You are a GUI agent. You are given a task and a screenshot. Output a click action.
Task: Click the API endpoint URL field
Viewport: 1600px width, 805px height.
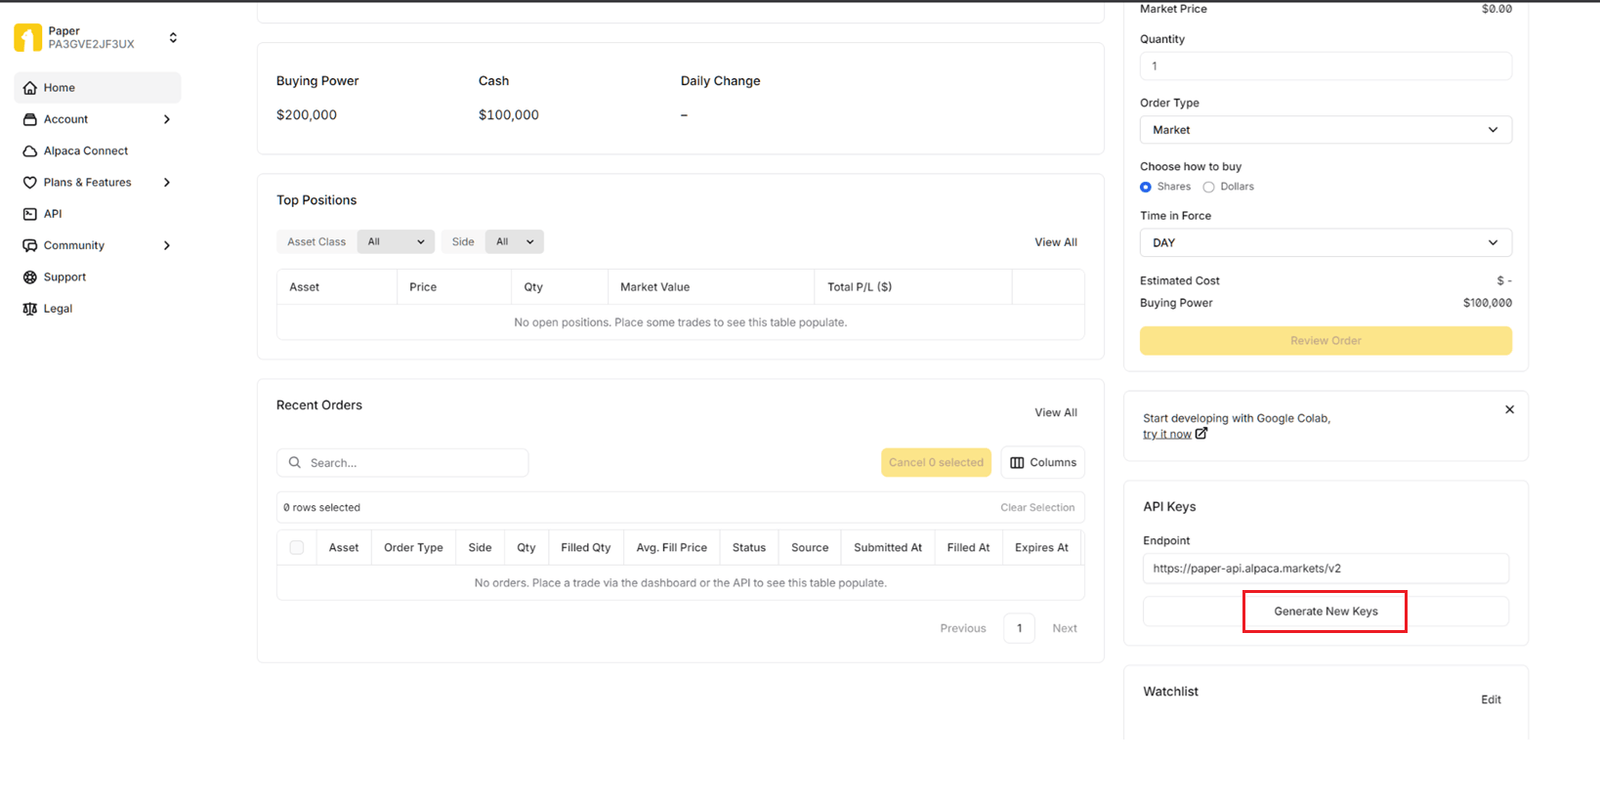point(1326,569)
